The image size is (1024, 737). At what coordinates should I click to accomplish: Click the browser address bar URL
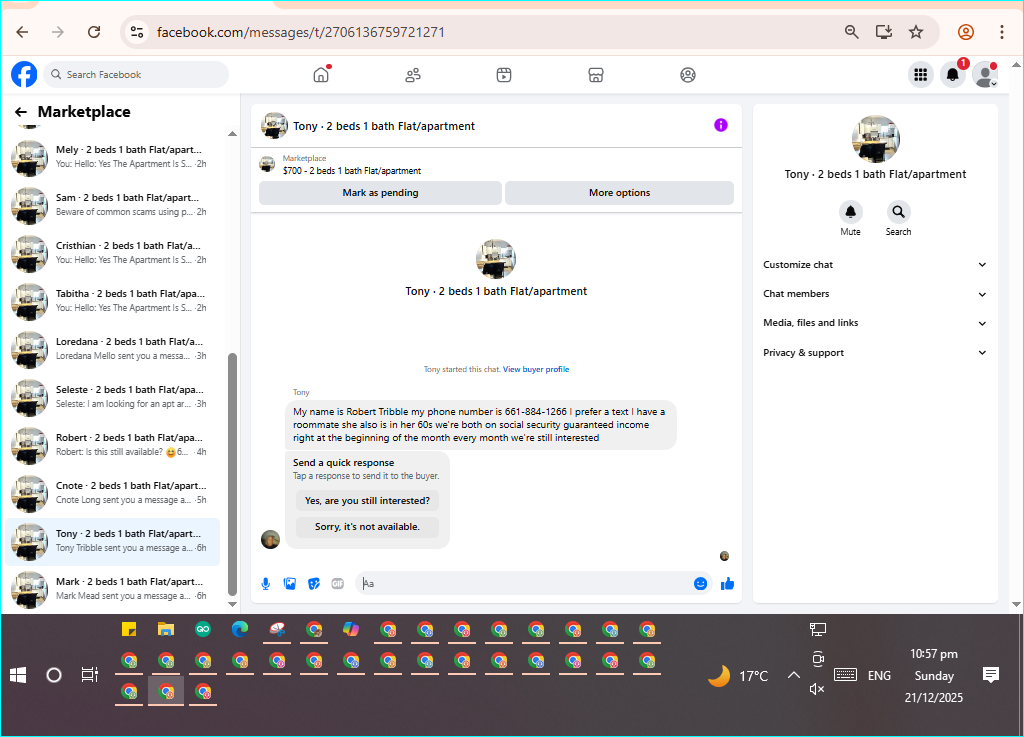point(300,32)
